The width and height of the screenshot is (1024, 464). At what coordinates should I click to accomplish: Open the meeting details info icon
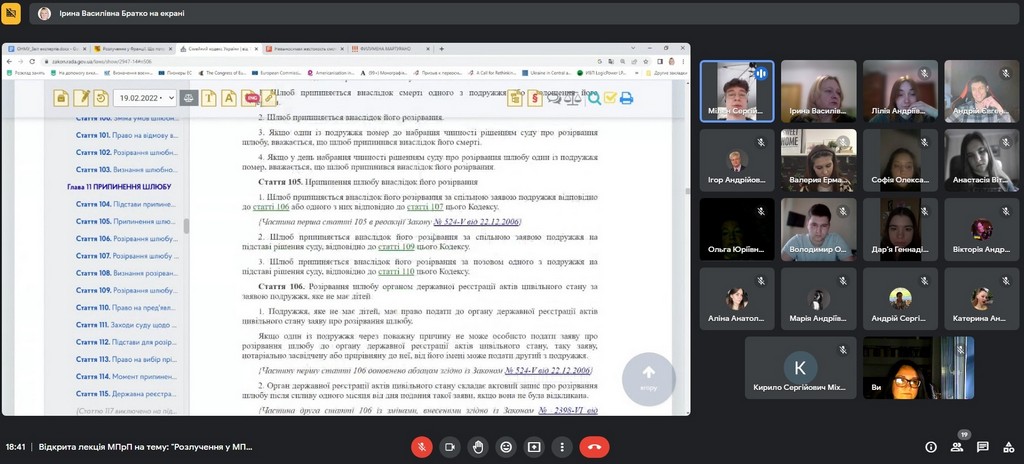click(x=931, y=447)
